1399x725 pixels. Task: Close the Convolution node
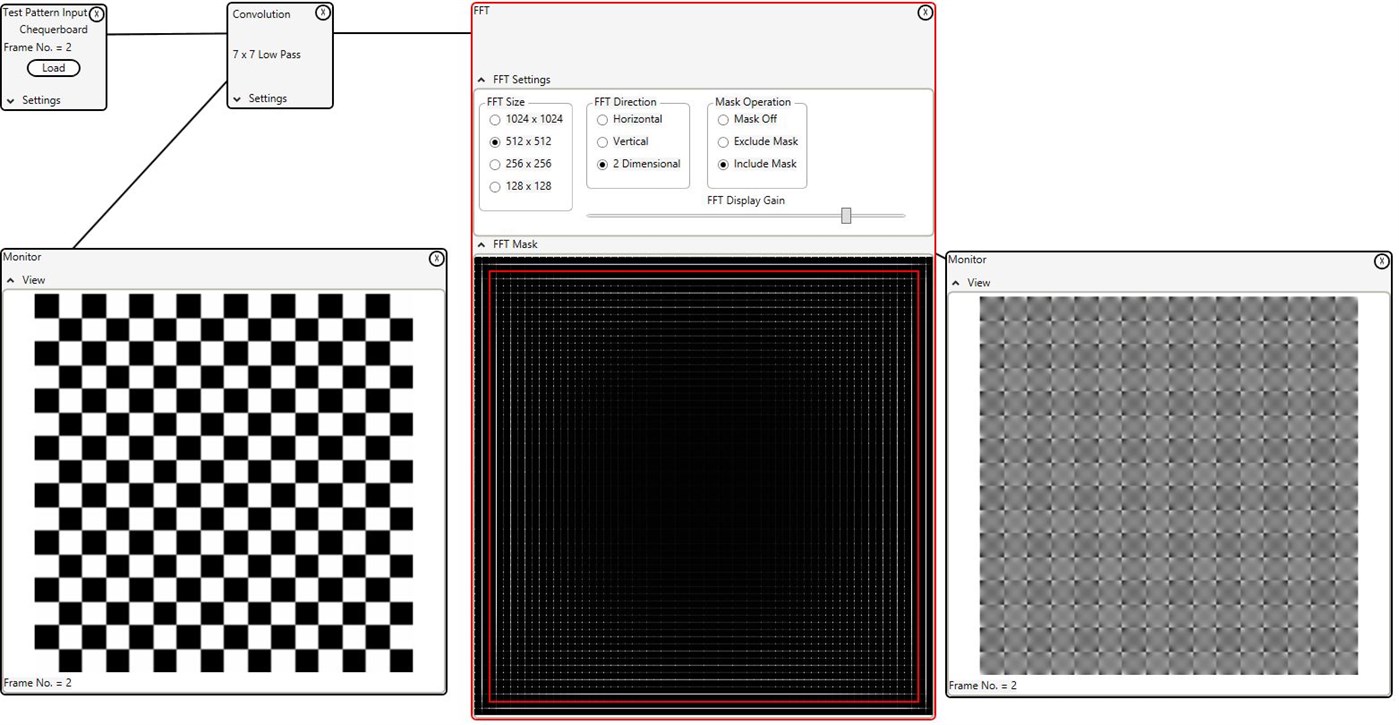click(x=322, y=12)
